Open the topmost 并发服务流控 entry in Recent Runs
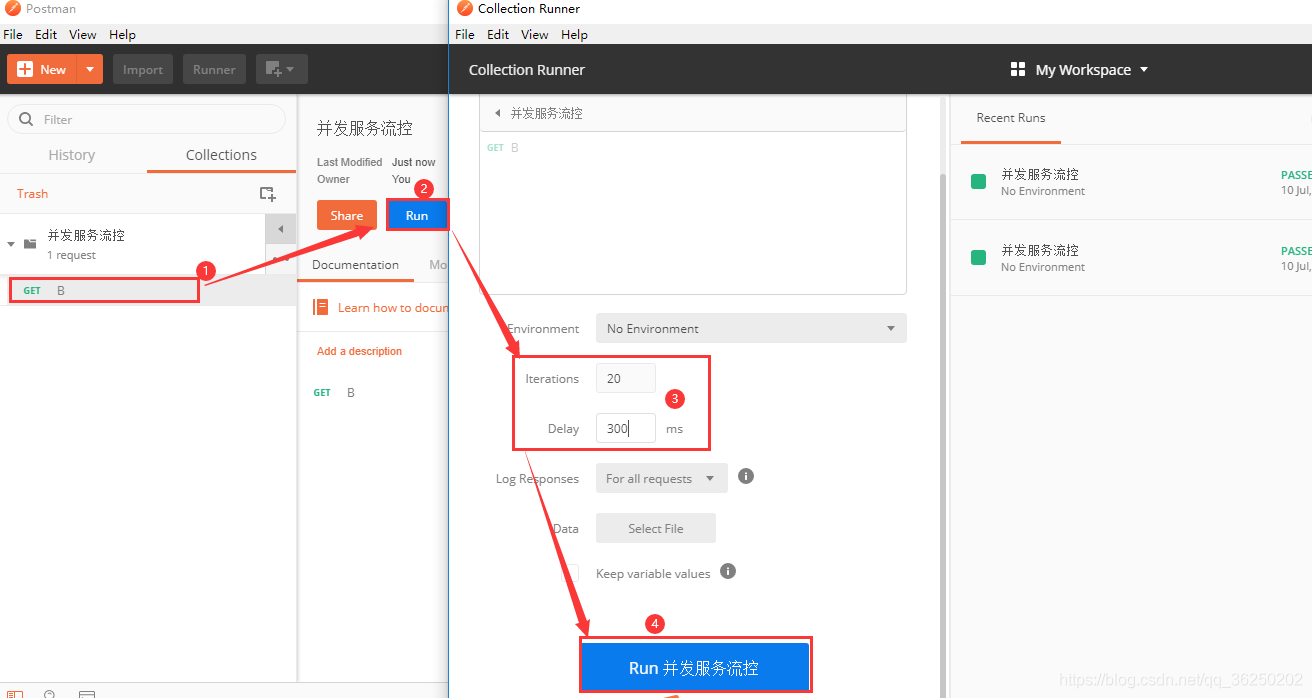This screenshot has width=1312, height=698. click(x=1130, y=181)
